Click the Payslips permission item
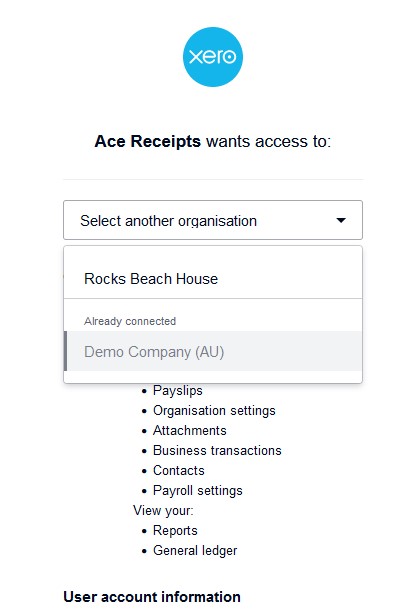This screenshot has width=418, height=614. [177, 390]
